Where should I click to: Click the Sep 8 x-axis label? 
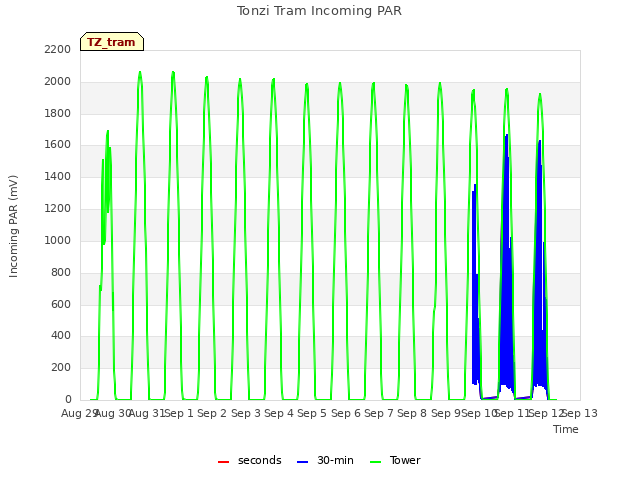click(412, 413)
